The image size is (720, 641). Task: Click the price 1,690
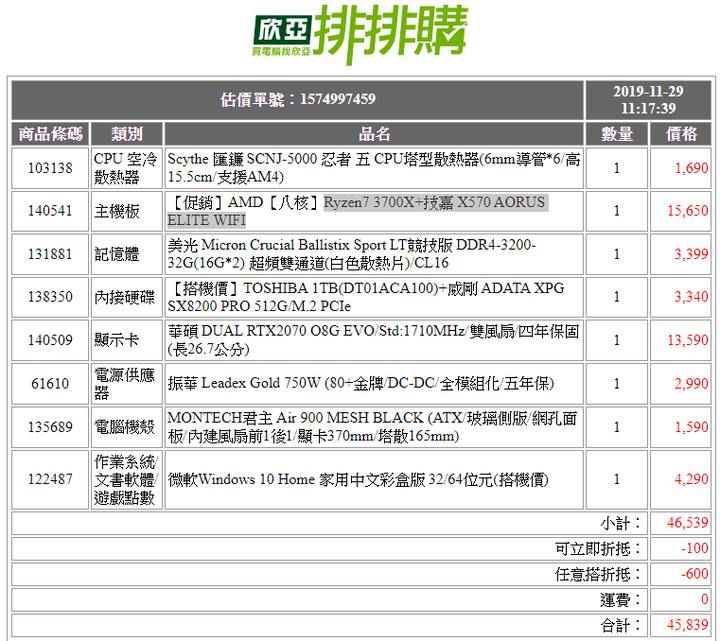click(x=691, y=168)
